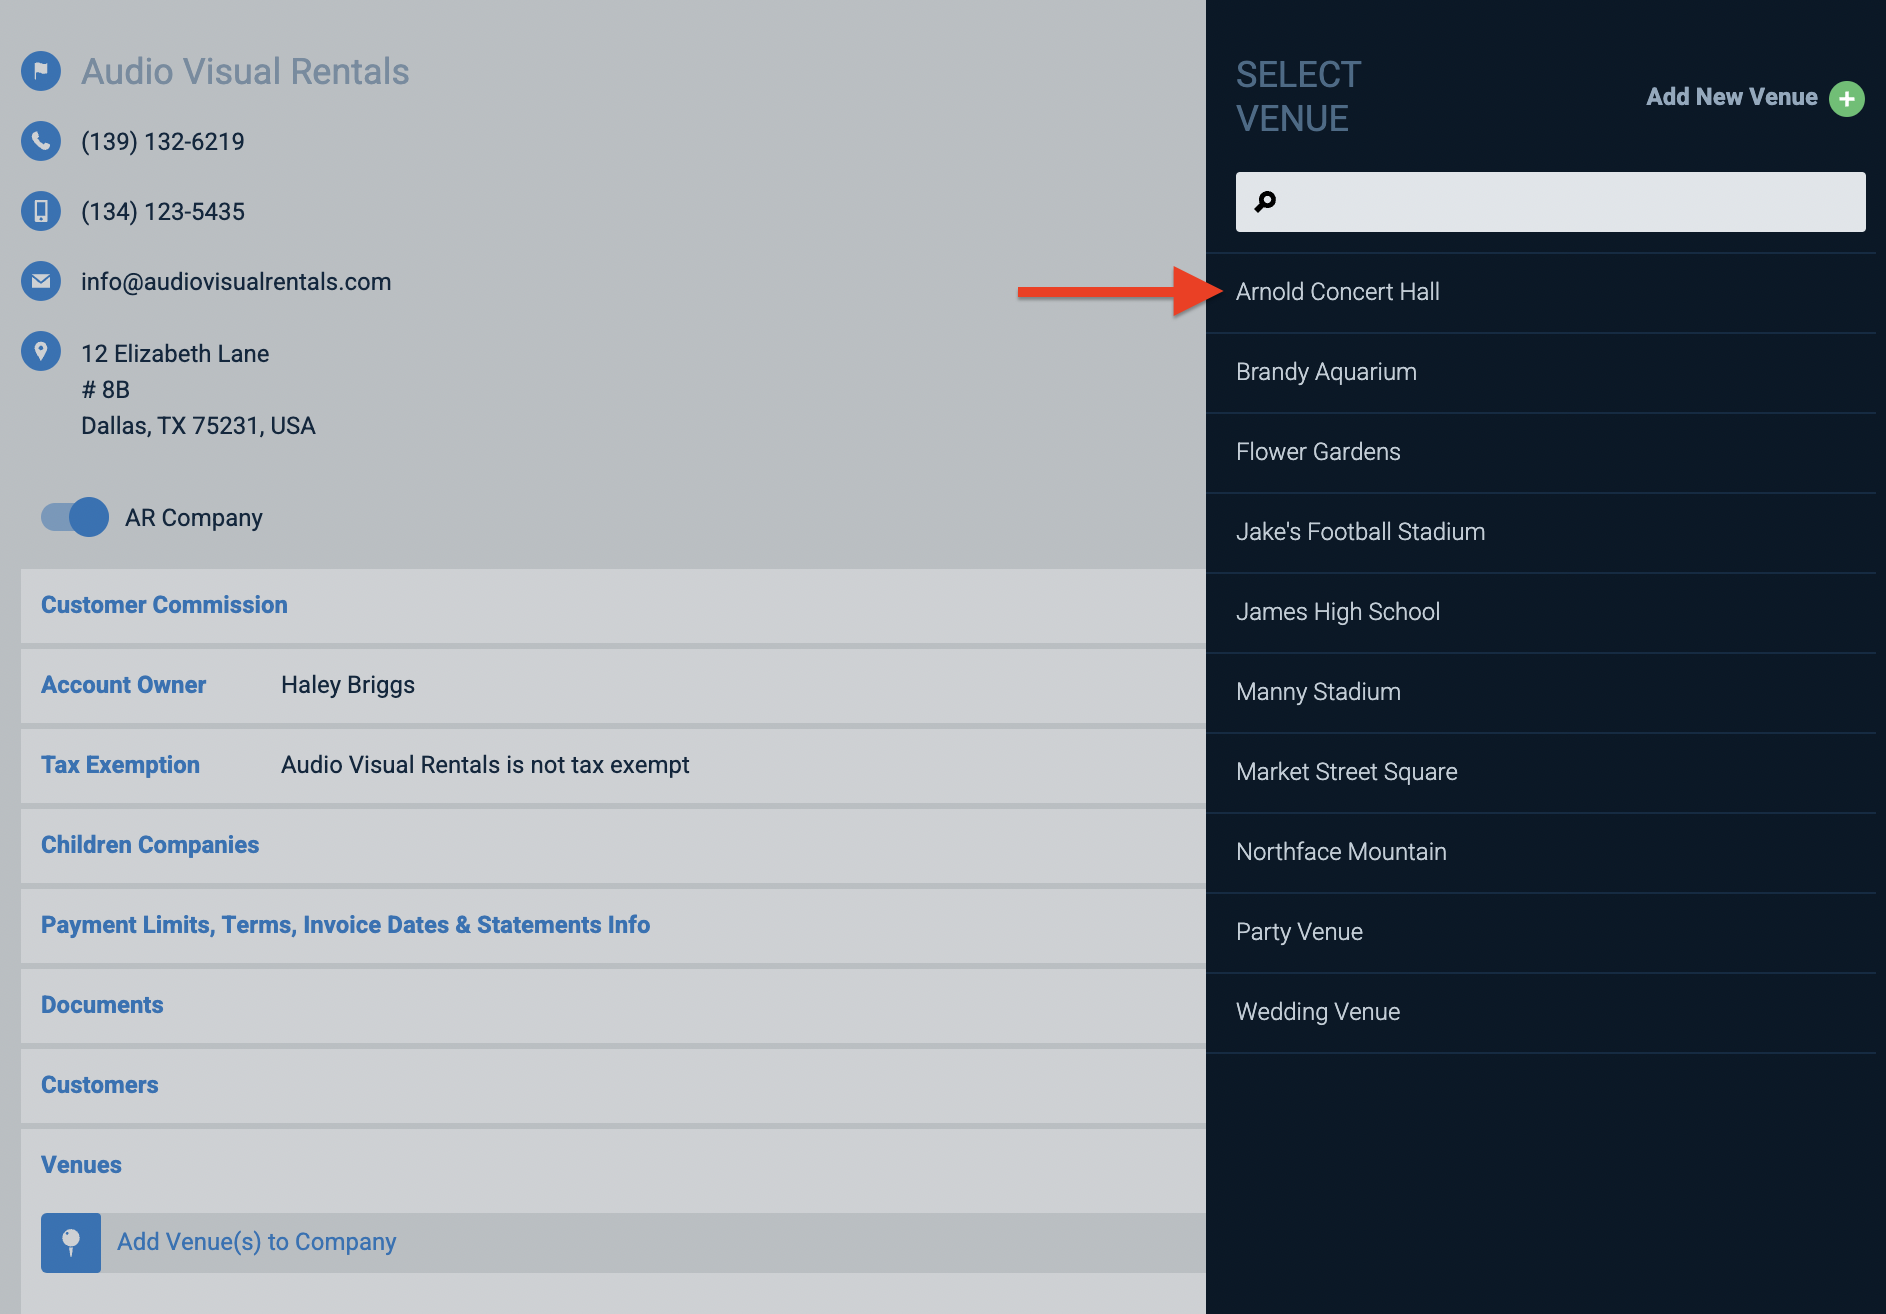Select Jake's Football Stadium venue
This screenshot has width=1886, height=1314.
(x=1541, y=532)
